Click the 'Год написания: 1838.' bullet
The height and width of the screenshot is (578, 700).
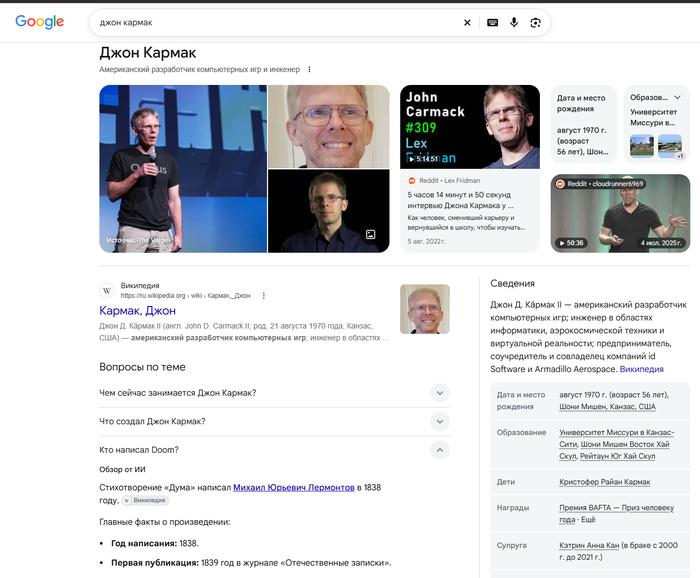click(155, 543)
